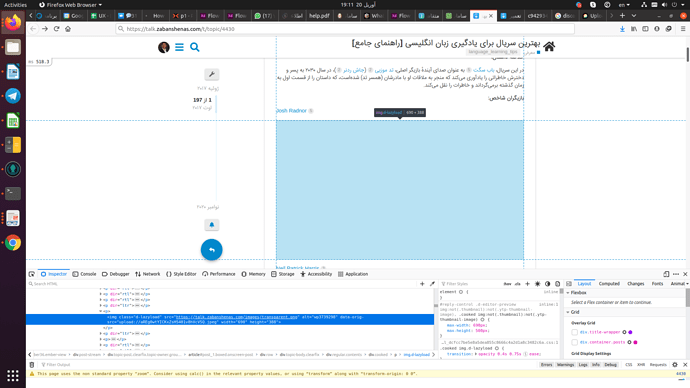Open Terminal from the dock

(x=13, y=194)
